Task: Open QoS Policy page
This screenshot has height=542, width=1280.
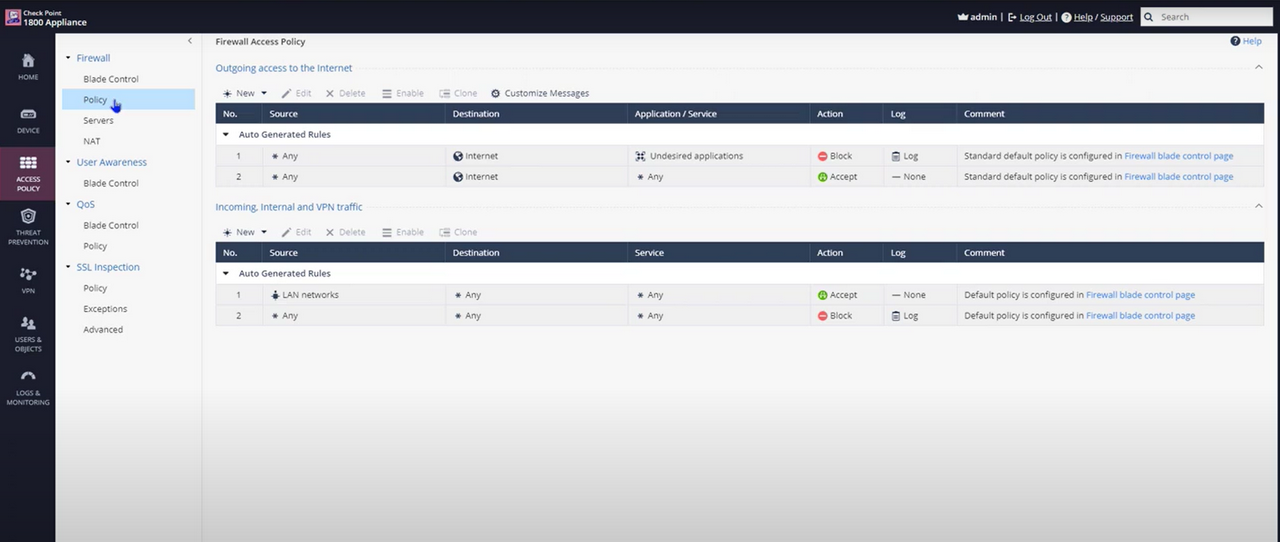Action: pyautogui.click(x=95, y=246)
